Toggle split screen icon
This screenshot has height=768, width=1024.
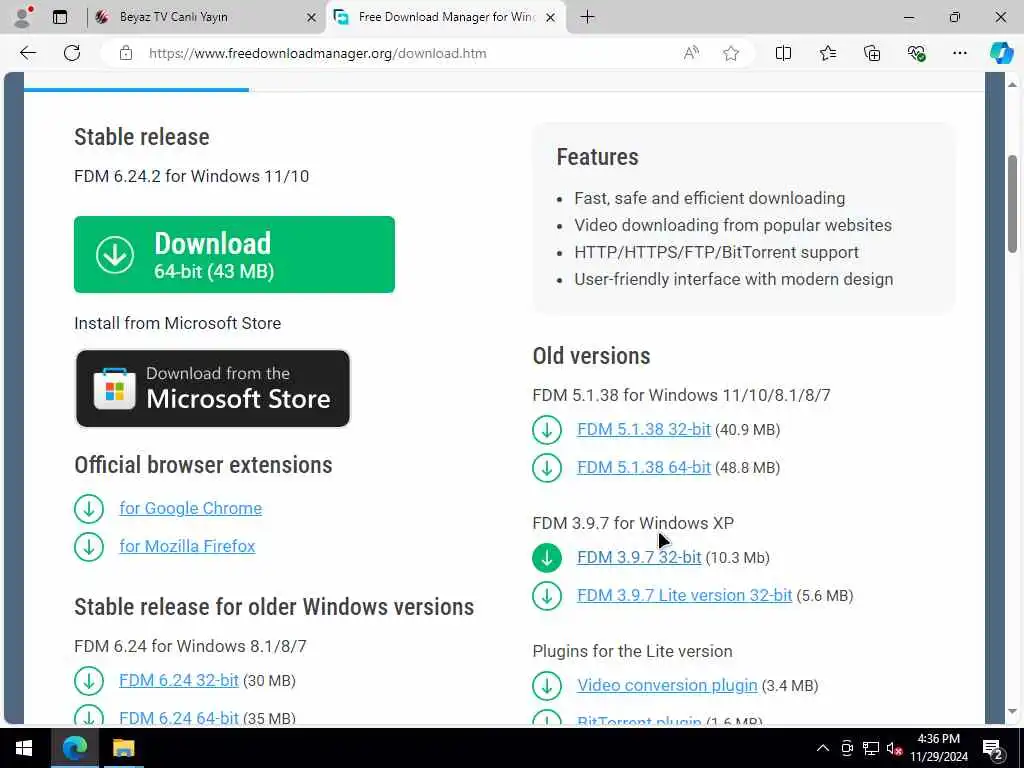(783, 53)
